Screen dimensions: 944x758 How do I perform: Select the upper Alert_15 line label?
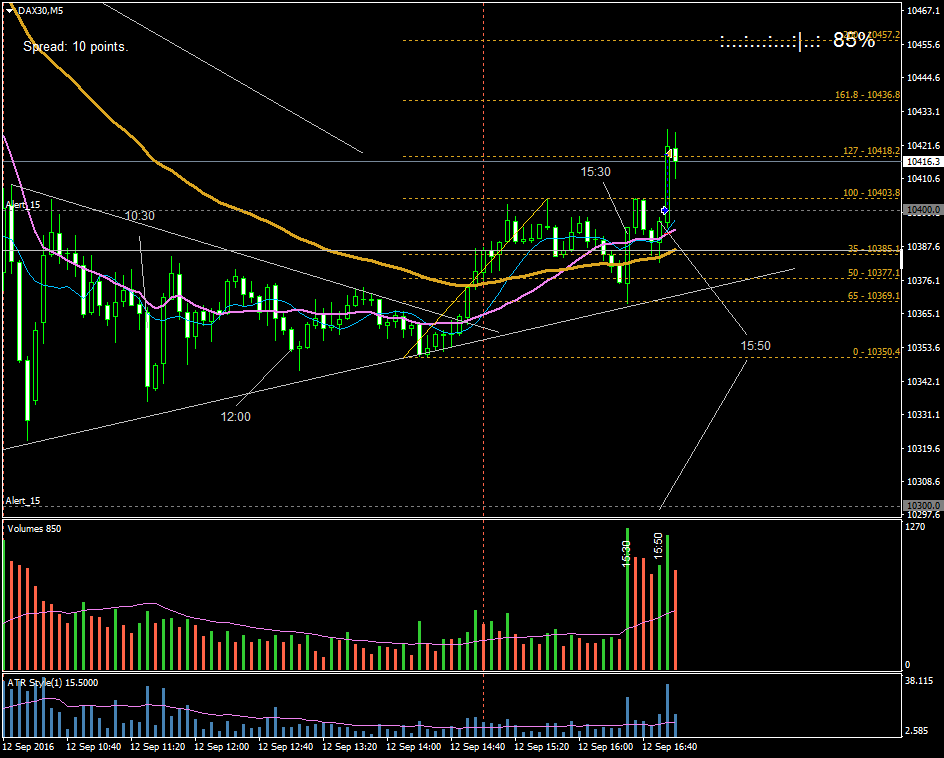tap(23, 205)
